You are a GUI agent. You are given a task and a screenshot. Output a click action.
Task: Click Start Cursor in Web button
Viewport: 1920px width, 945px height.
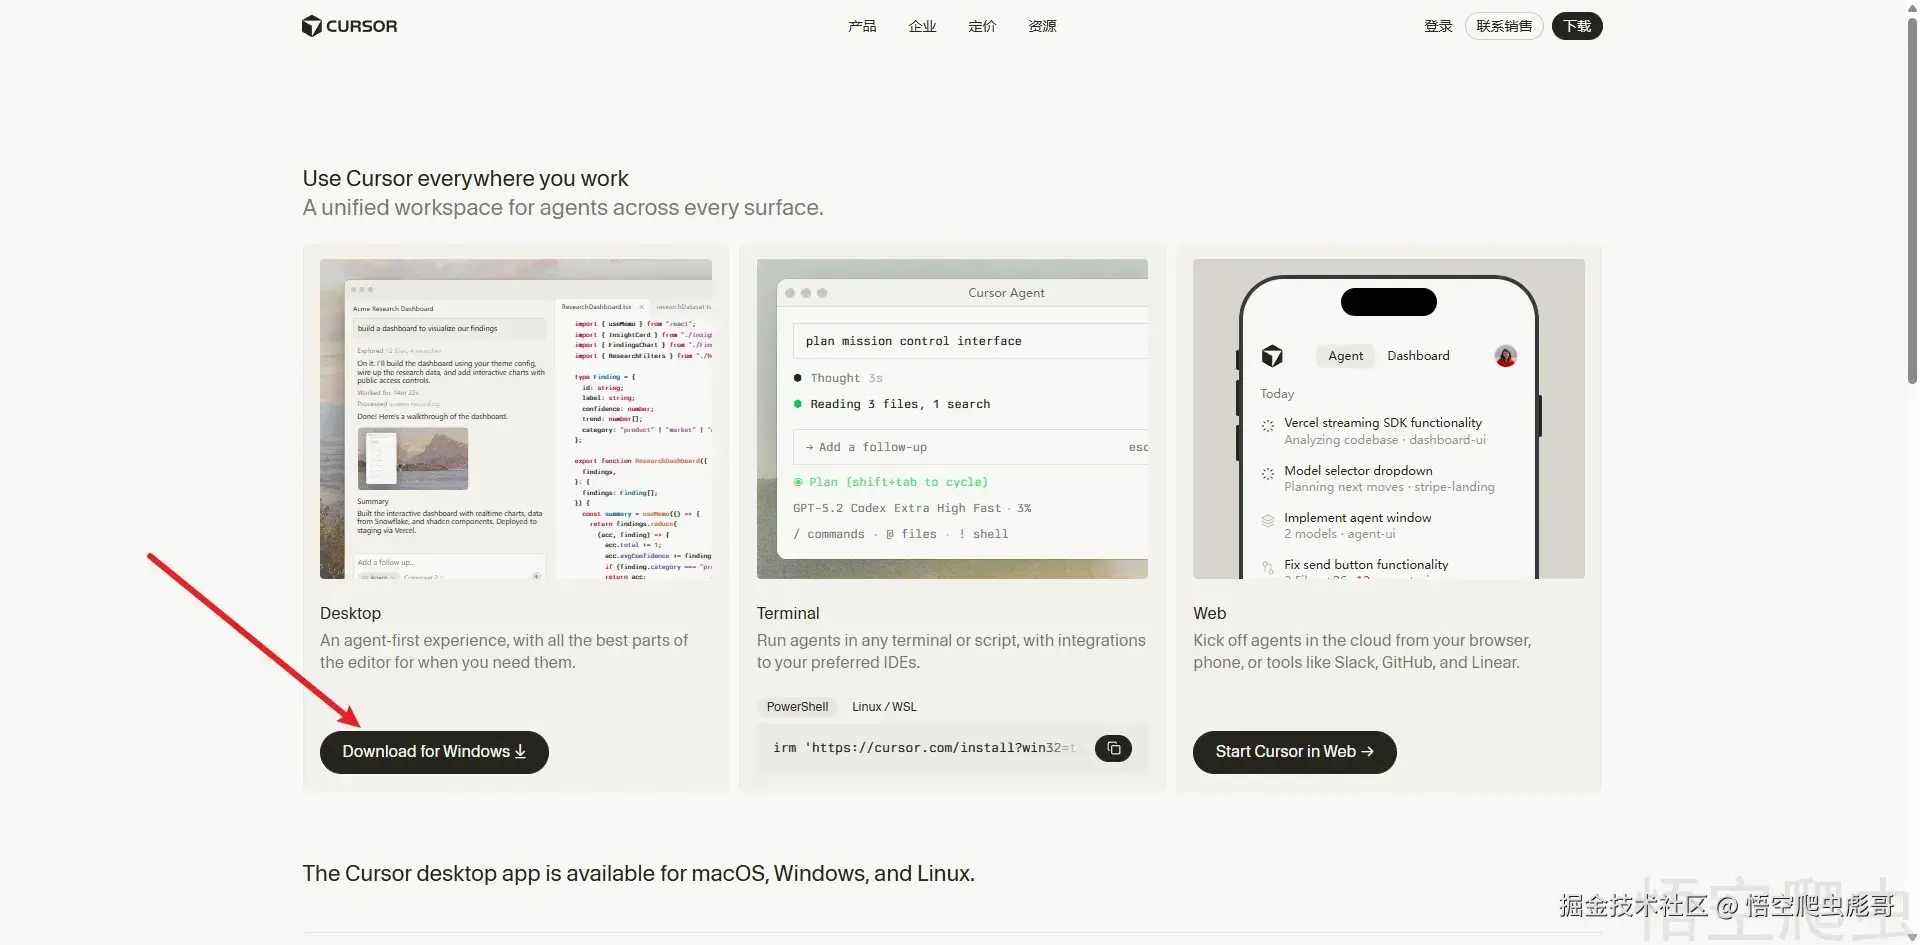(x=1294, y=752)
